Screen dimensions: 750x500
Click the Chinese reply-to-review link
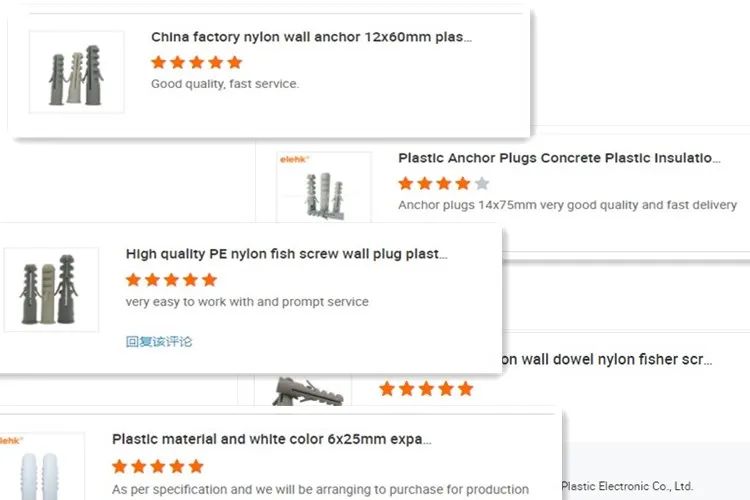coord(159,341)
